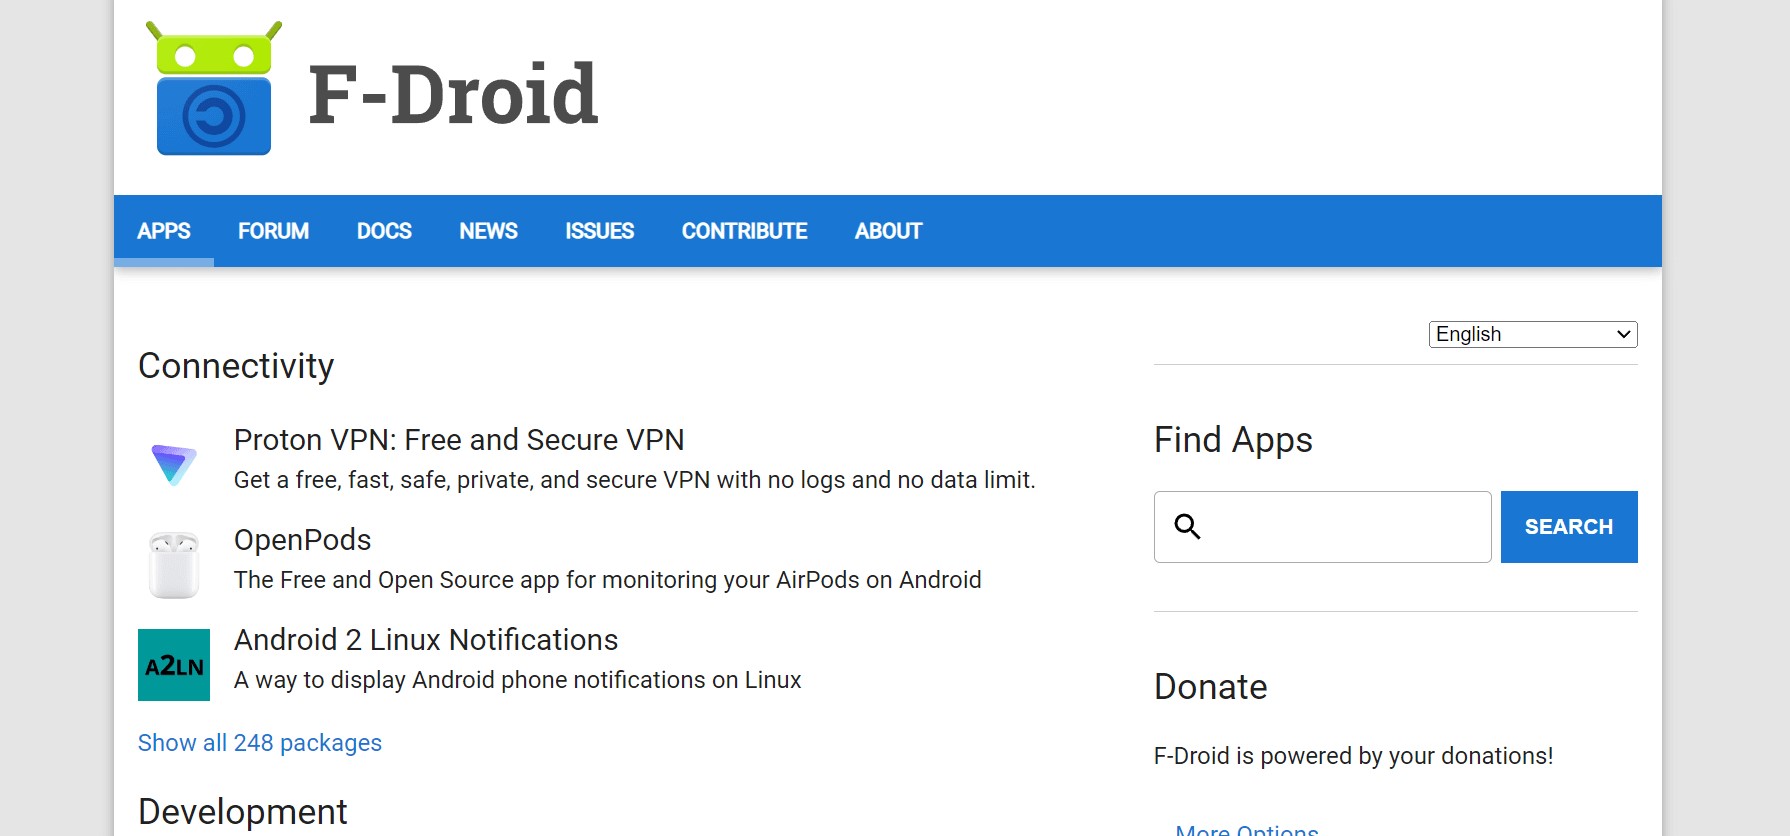Click into the Find Apps search field
Screen dimensions: 1790x836
(x=1345, y=527)
